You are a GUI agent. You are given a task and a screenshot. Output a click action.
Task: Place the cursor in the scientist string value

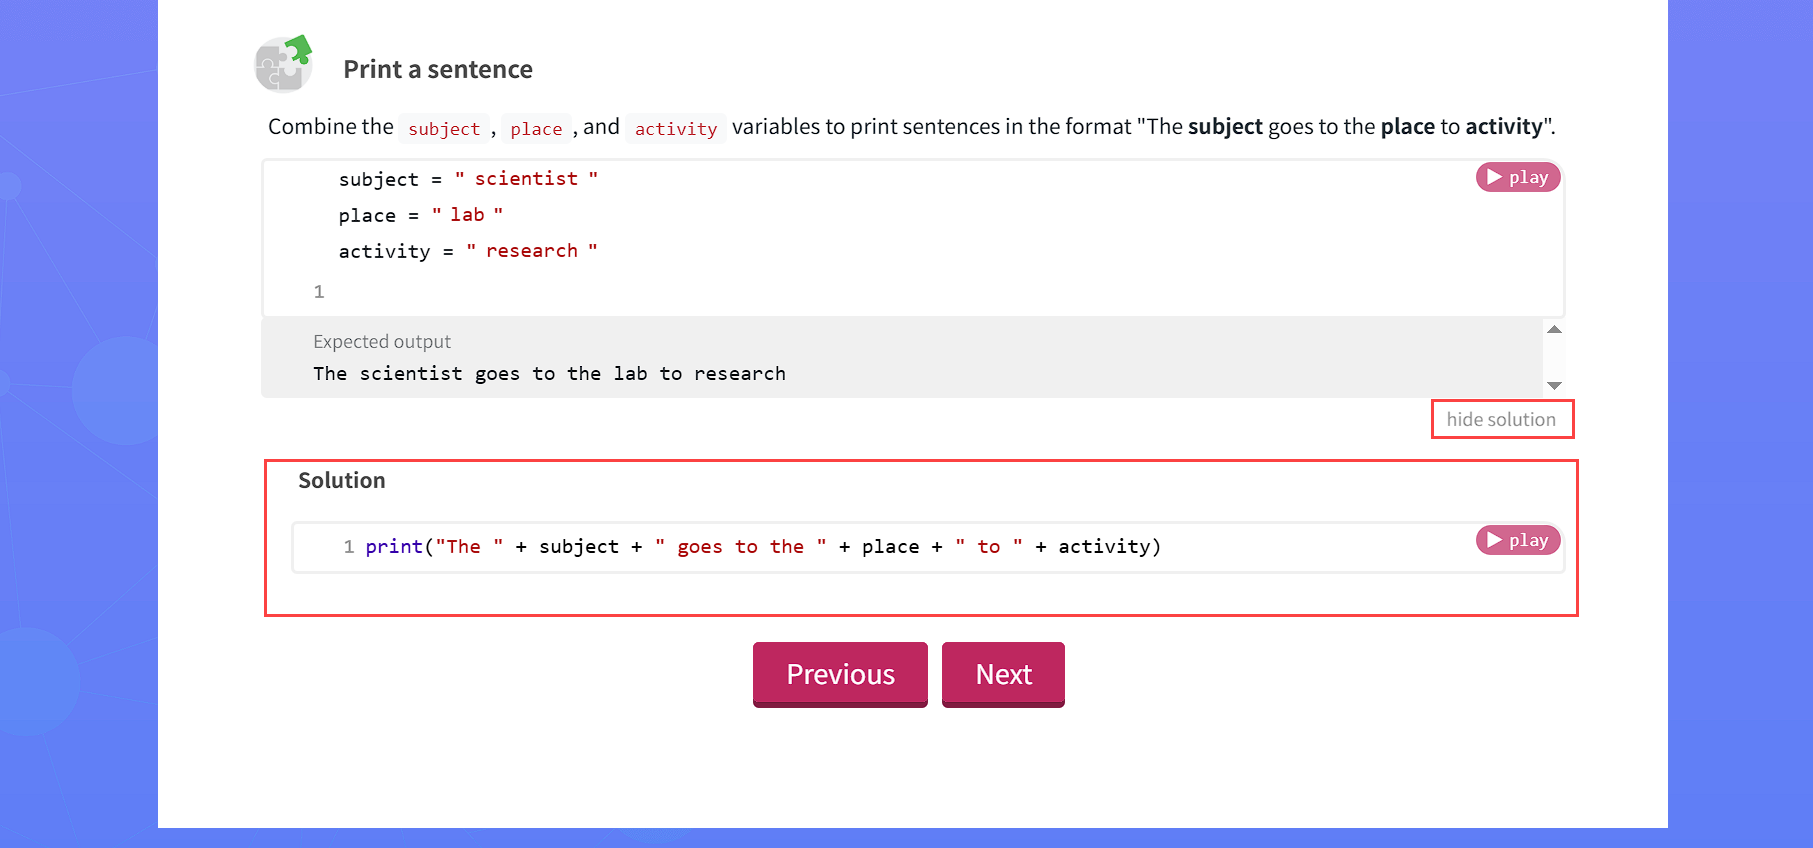pyautogui.click(x=526, y=178)
